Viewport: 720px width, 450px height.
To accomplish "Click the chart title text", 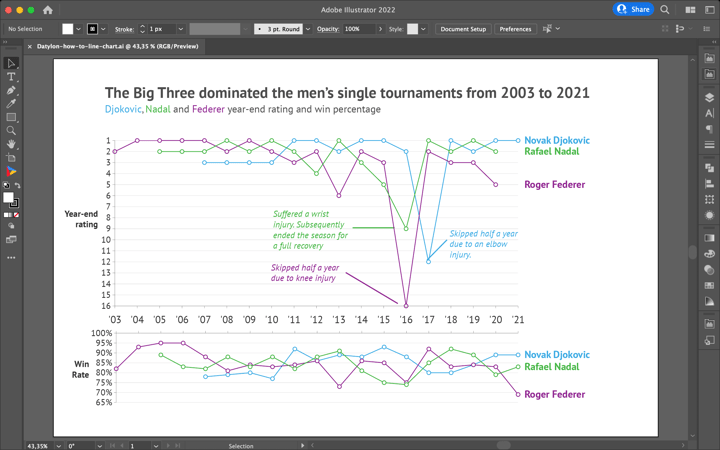I will pos(347,93).
